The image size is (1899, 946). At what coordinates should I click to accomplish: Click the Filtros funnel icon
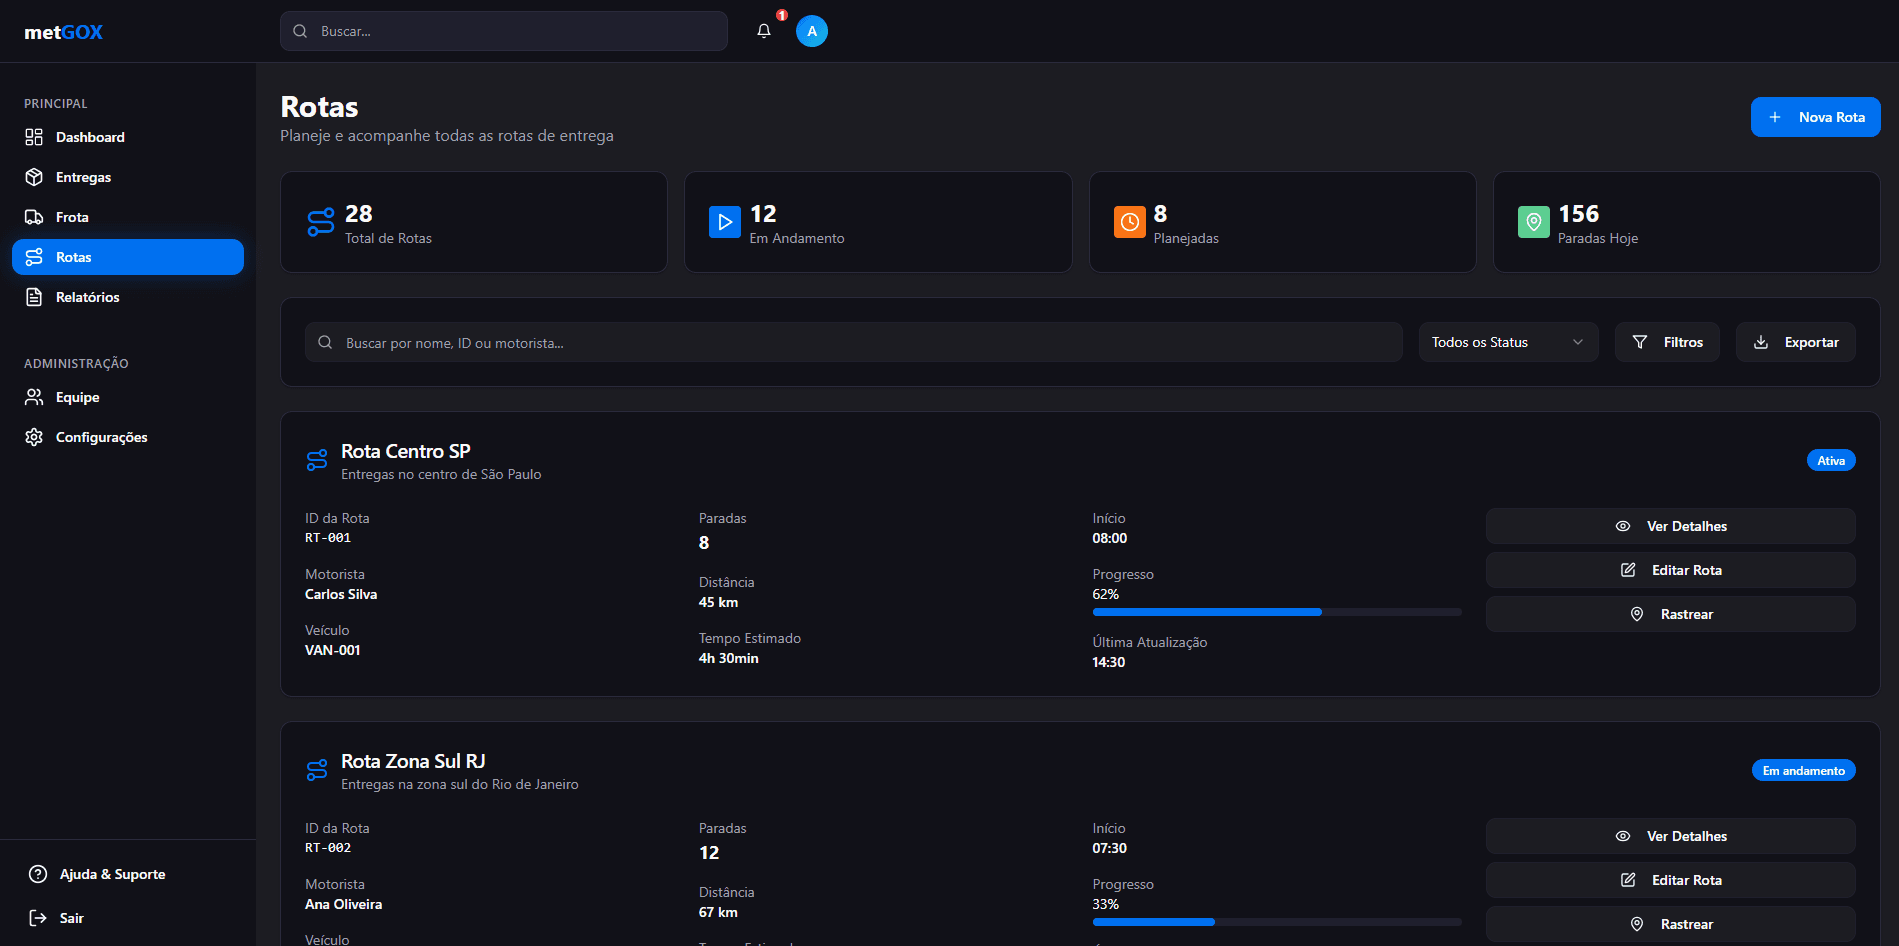[1640, 342]
